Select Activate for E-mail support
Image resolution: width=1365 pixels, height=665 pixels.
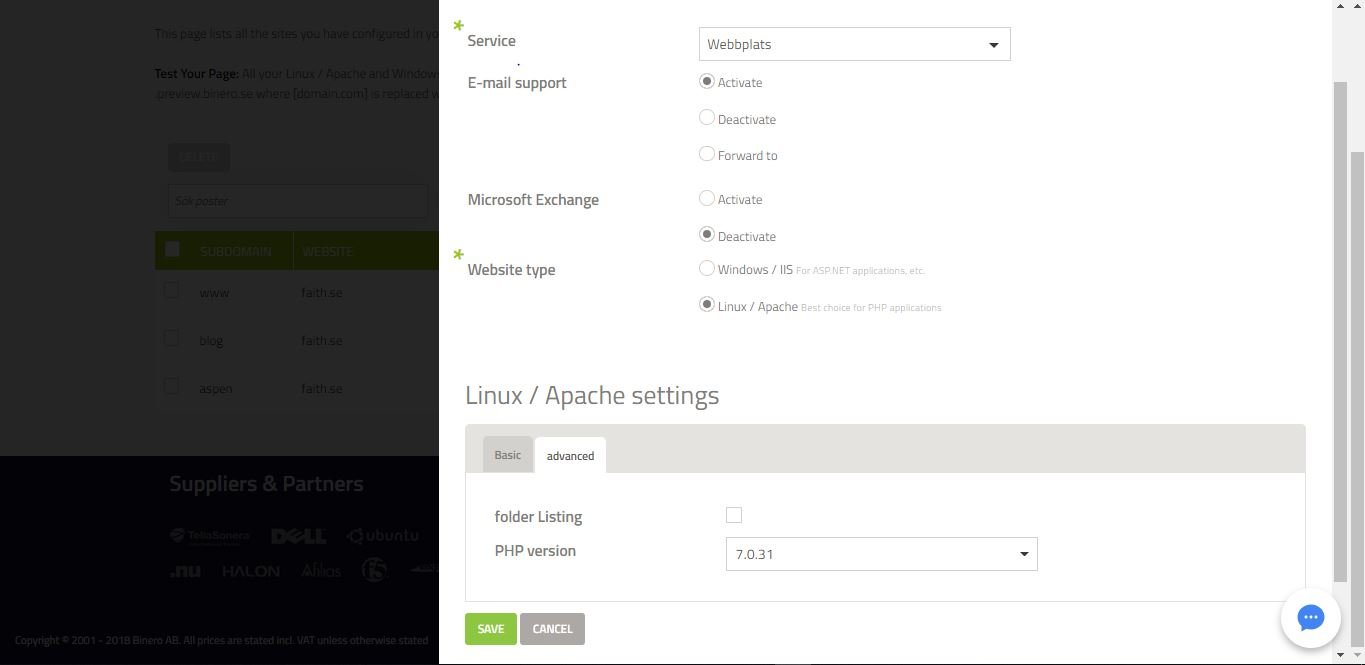pos(707,81)
